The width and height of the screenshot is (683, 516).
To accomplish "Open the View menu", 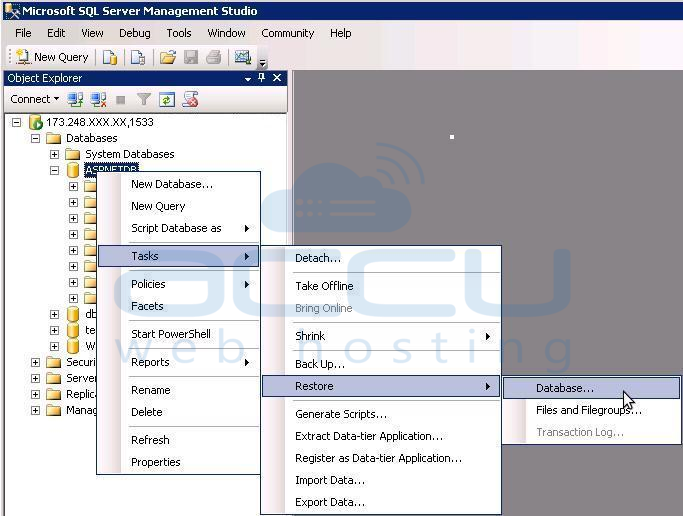I will [92, 33].
